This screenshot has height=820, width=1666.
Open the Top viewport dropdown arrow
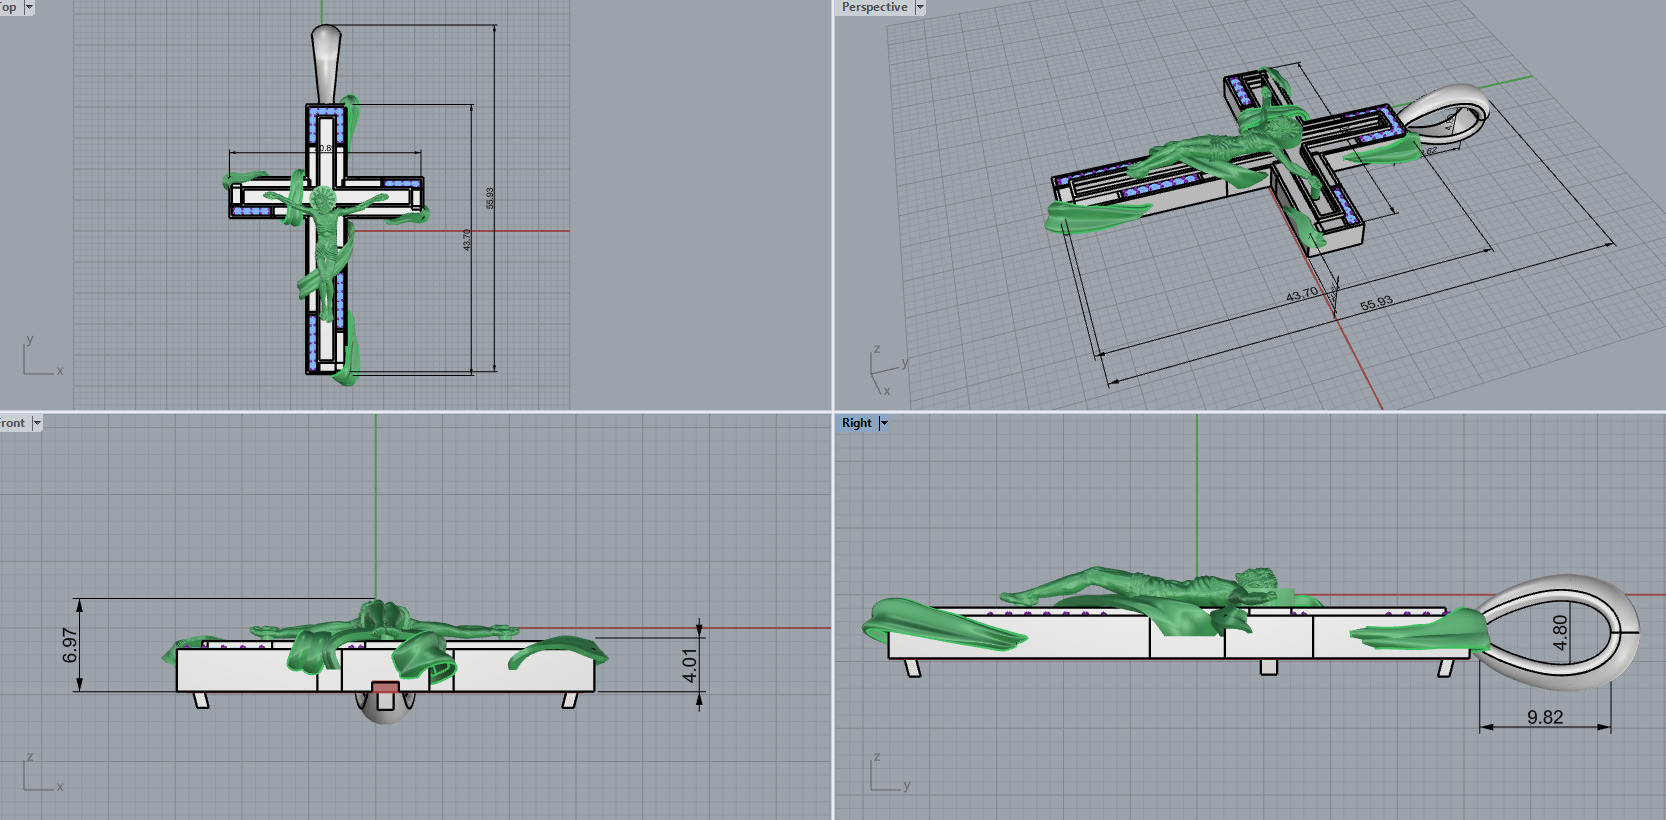click(29, 7)
